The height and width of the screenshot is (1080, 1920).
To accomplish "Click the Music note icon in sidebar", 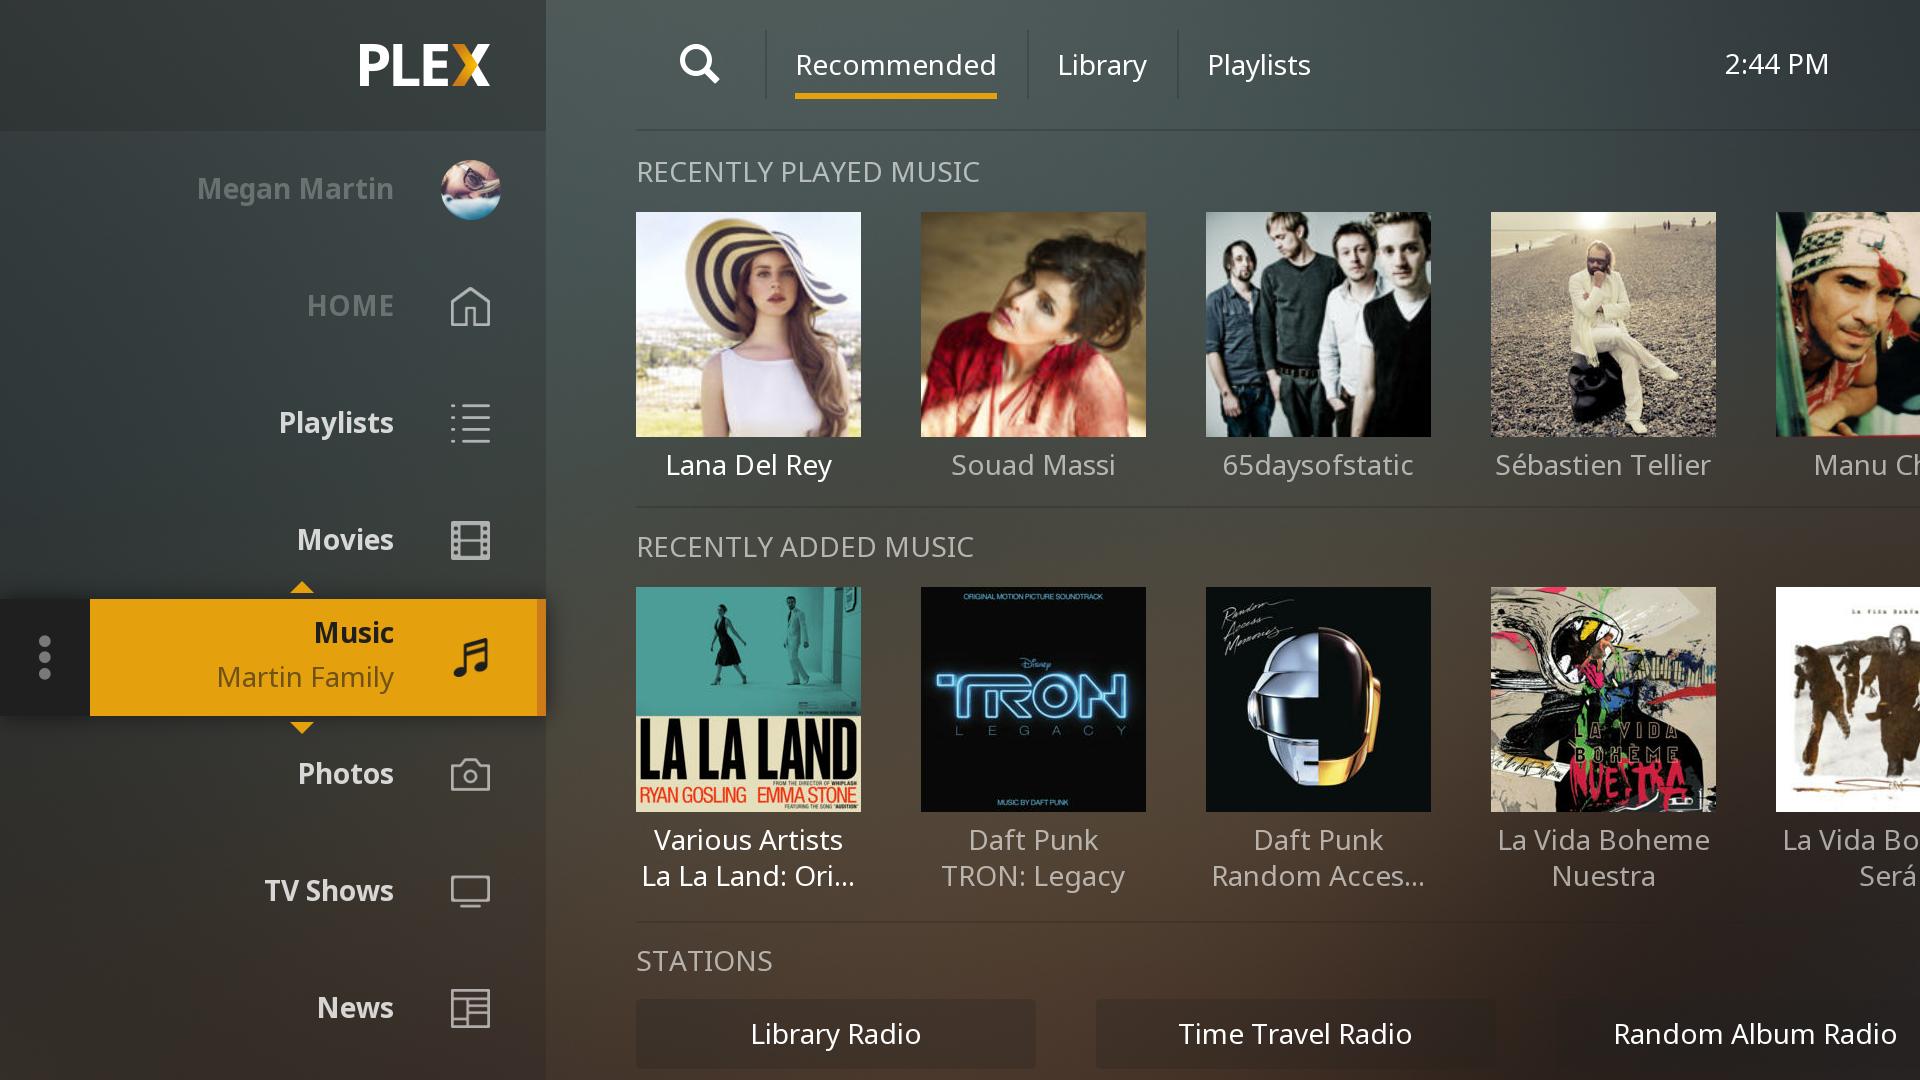I will point(471,655).
